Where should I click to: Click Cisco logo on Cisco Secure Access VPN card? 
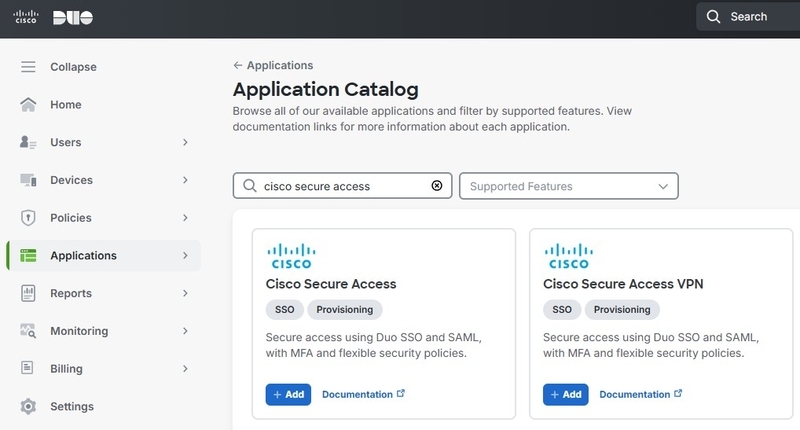pos(568,256)
